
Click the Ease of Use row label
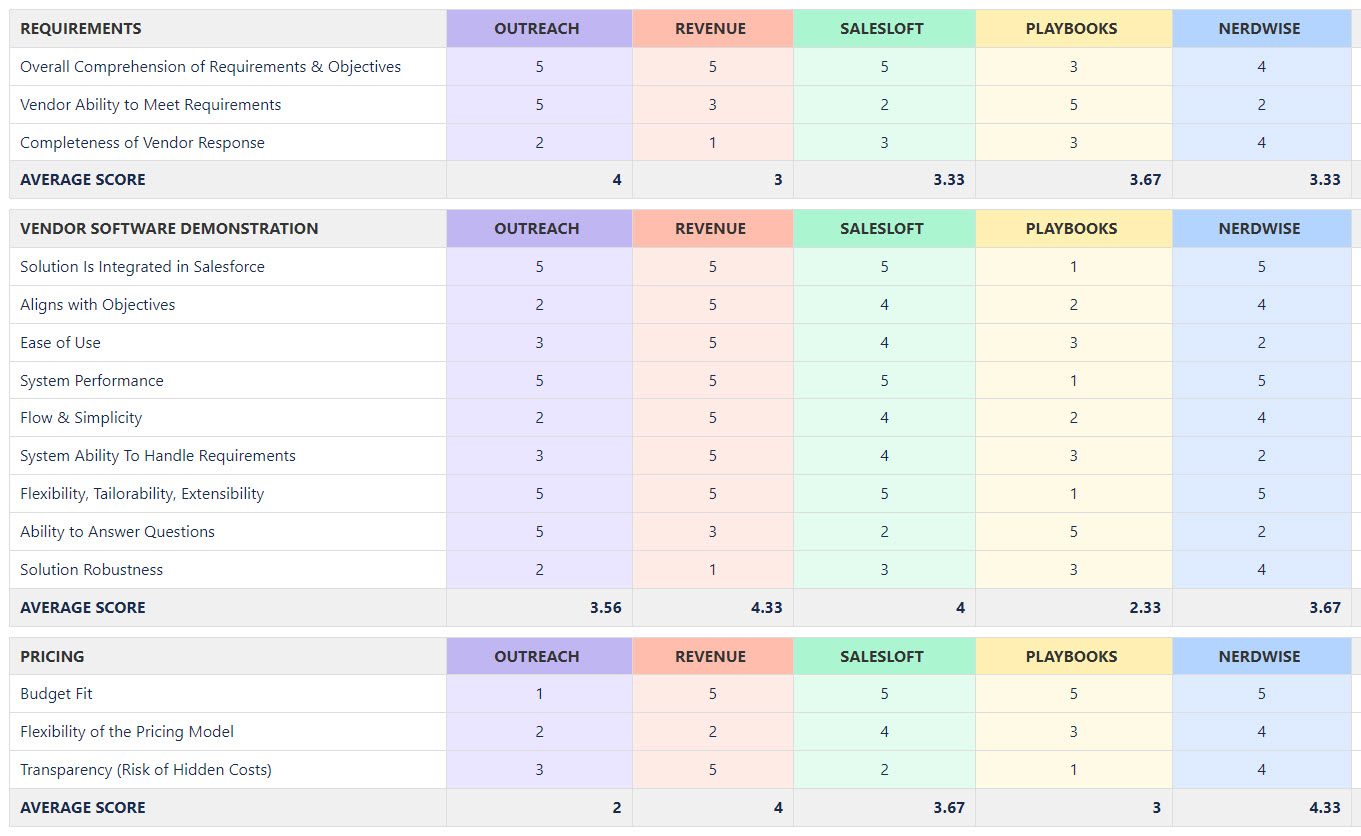(x=60, y=343)
